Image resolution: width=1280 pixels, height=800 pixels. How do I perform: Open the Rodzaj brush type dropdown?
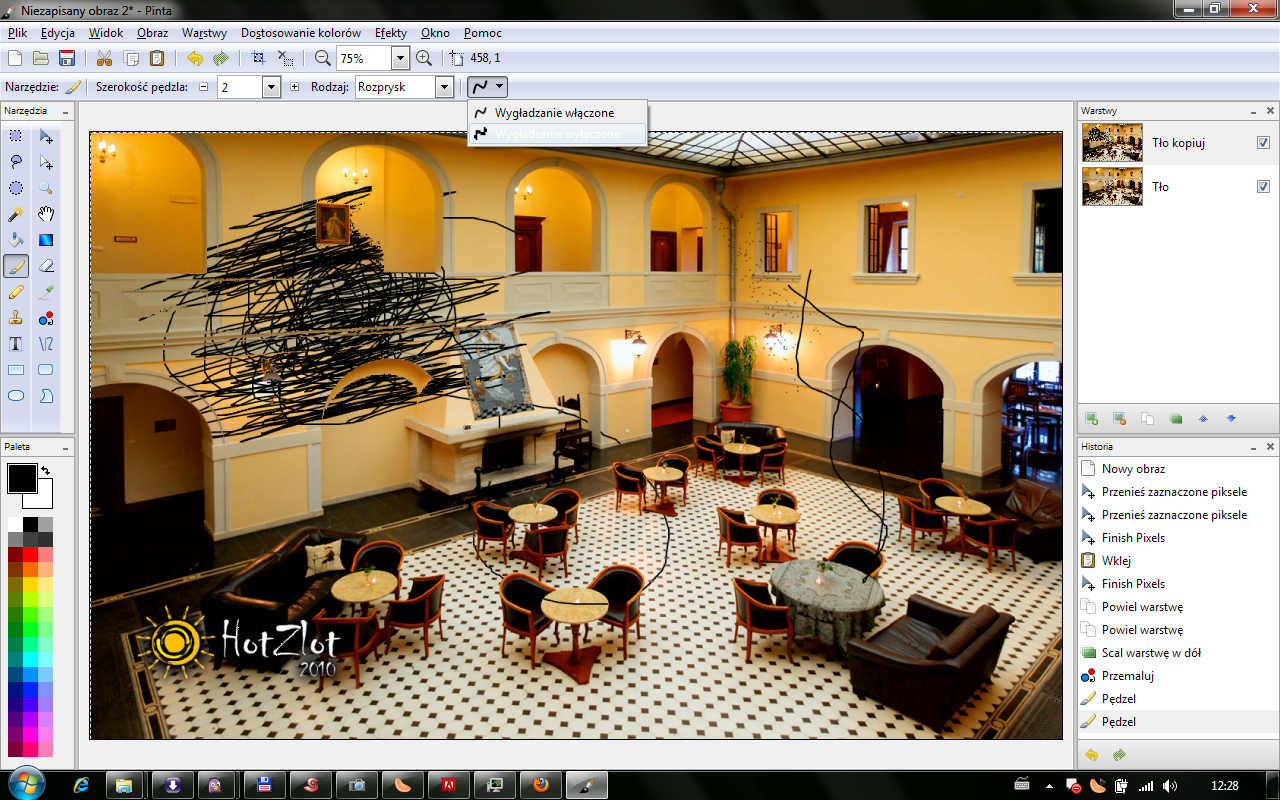pos(444,87)
